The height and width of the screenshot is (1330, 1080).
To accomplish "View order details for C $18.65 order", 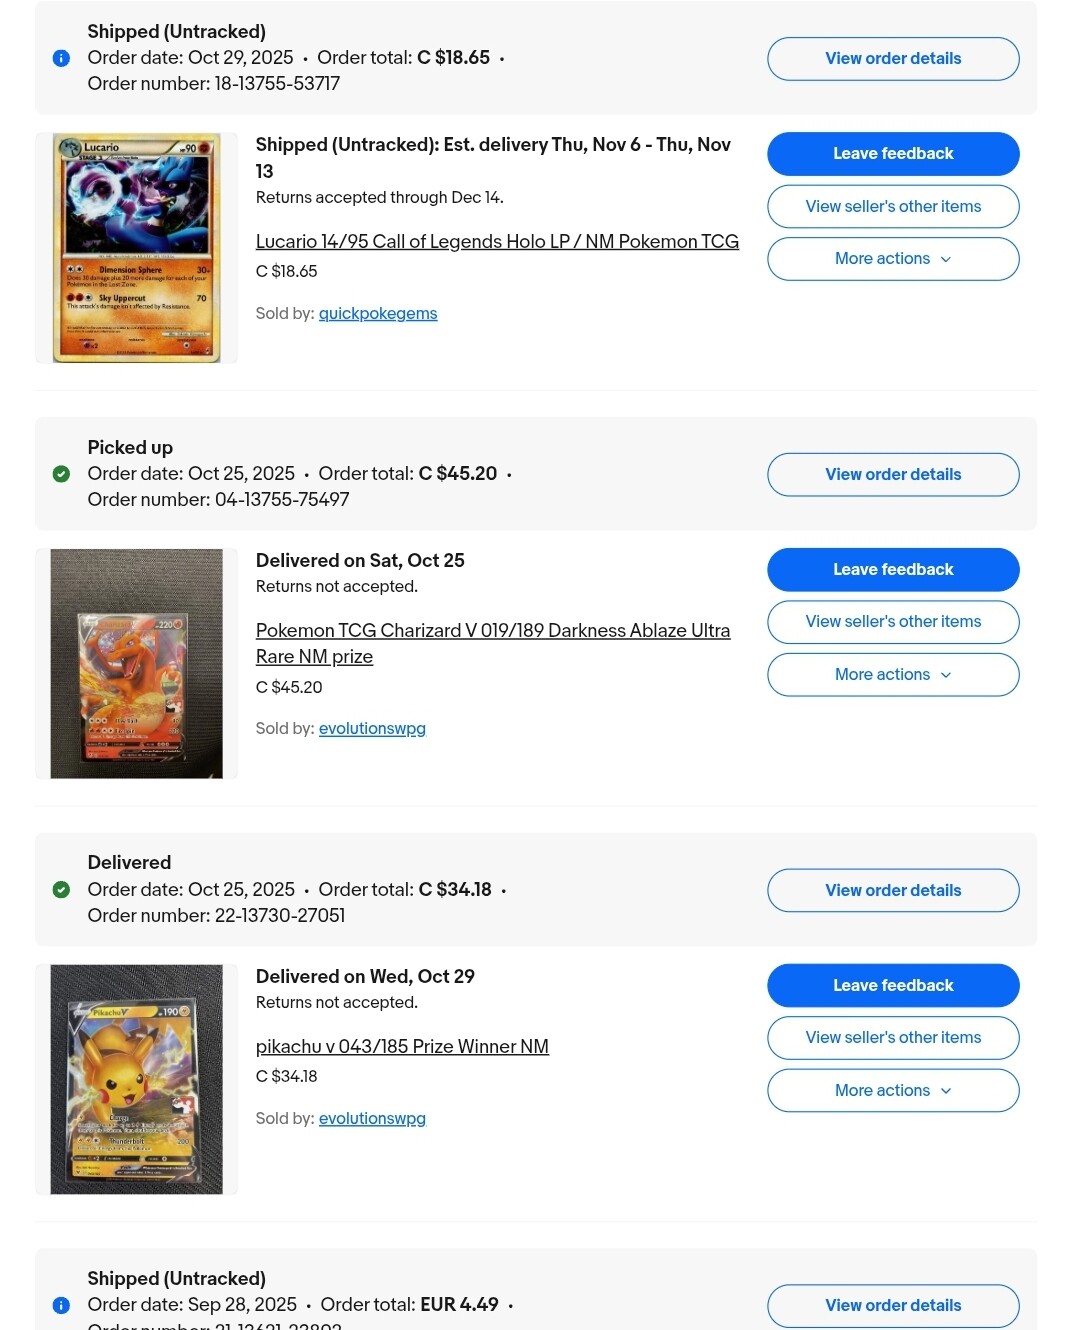I will 893,59.
